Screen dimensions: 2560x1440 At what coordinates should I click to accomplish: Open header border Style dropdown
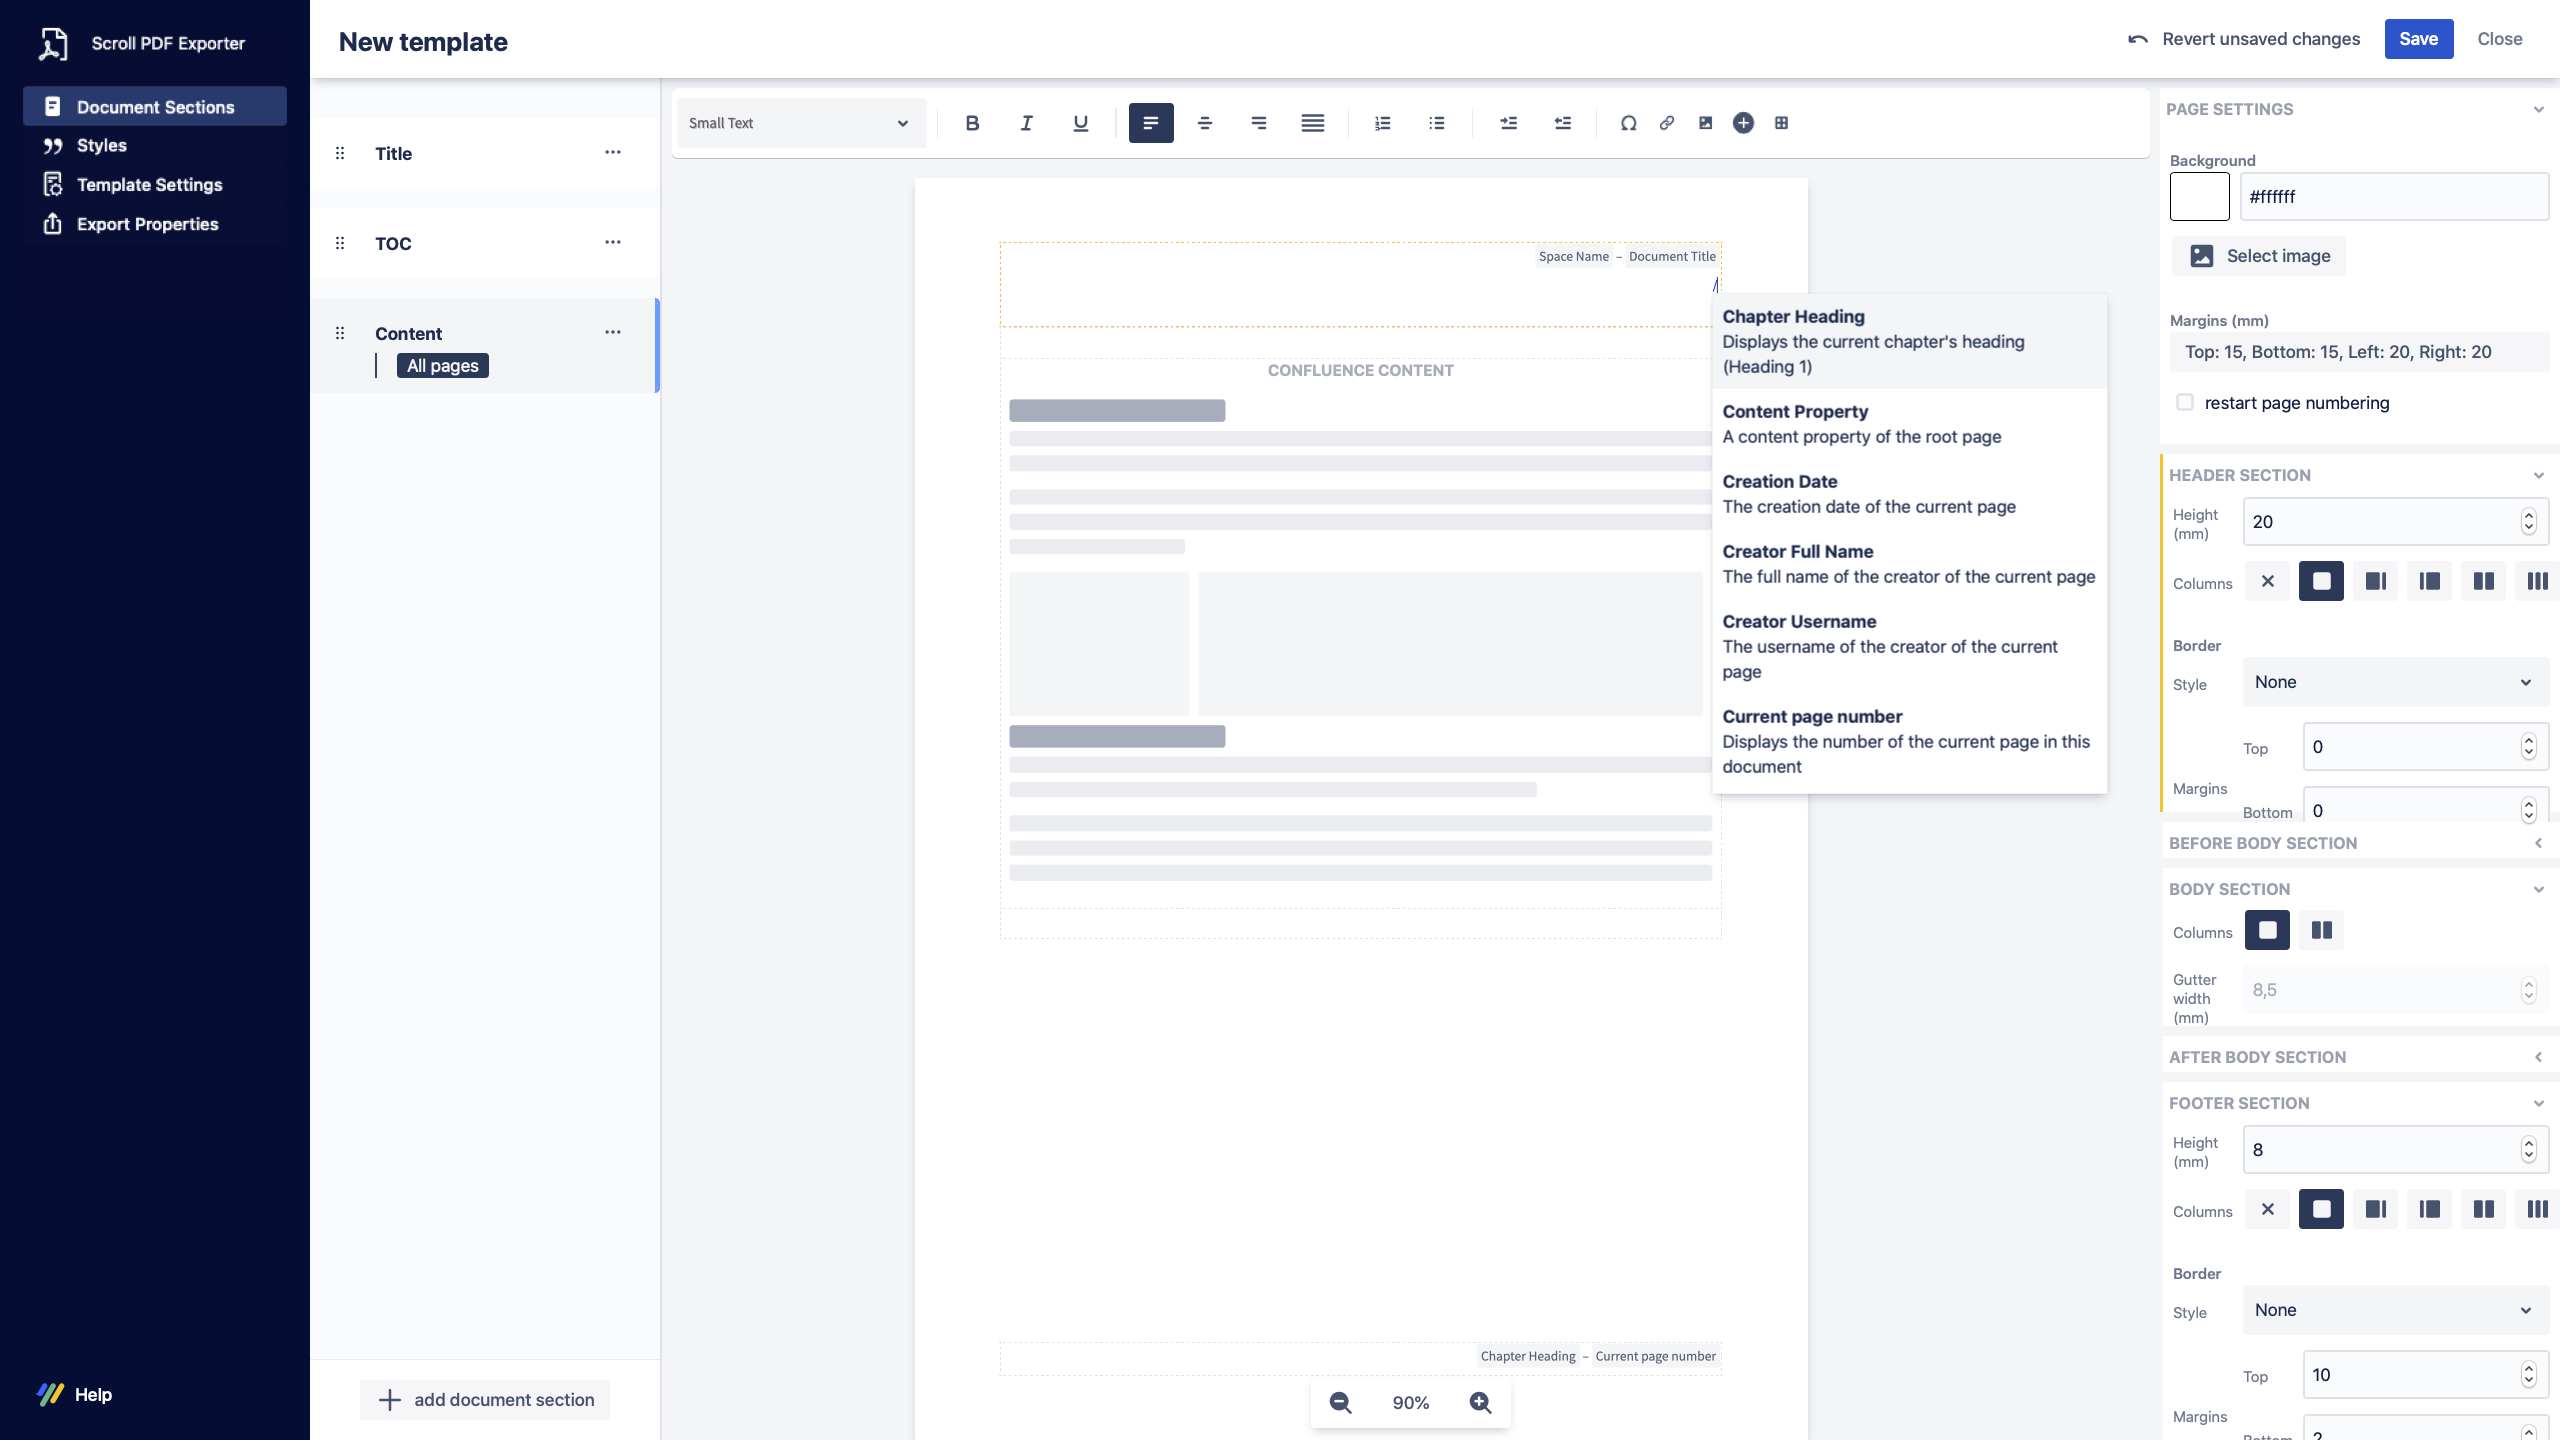point(2394,682)
